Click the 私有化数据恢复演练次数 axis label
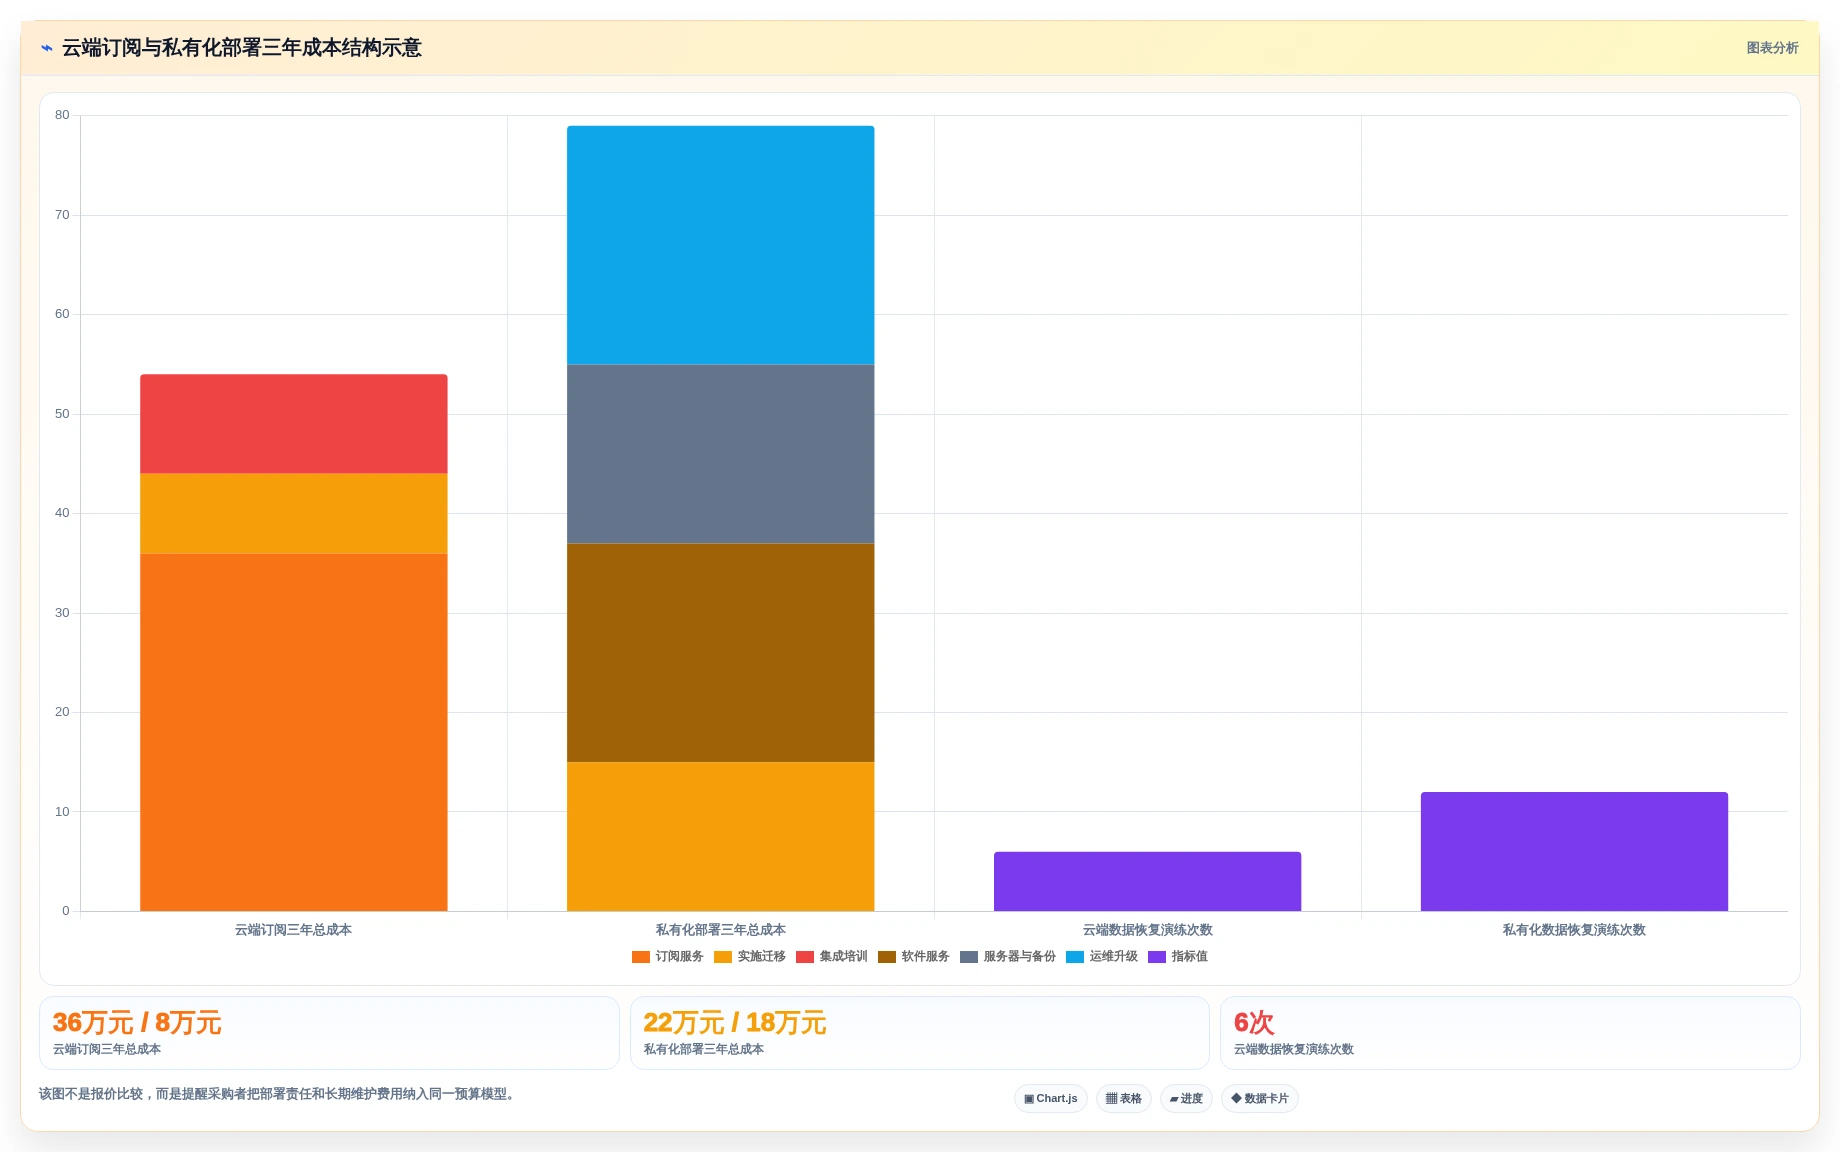Image resolution: width=1840 pixels, height=1152 pixels. [x=1574, y=930]
